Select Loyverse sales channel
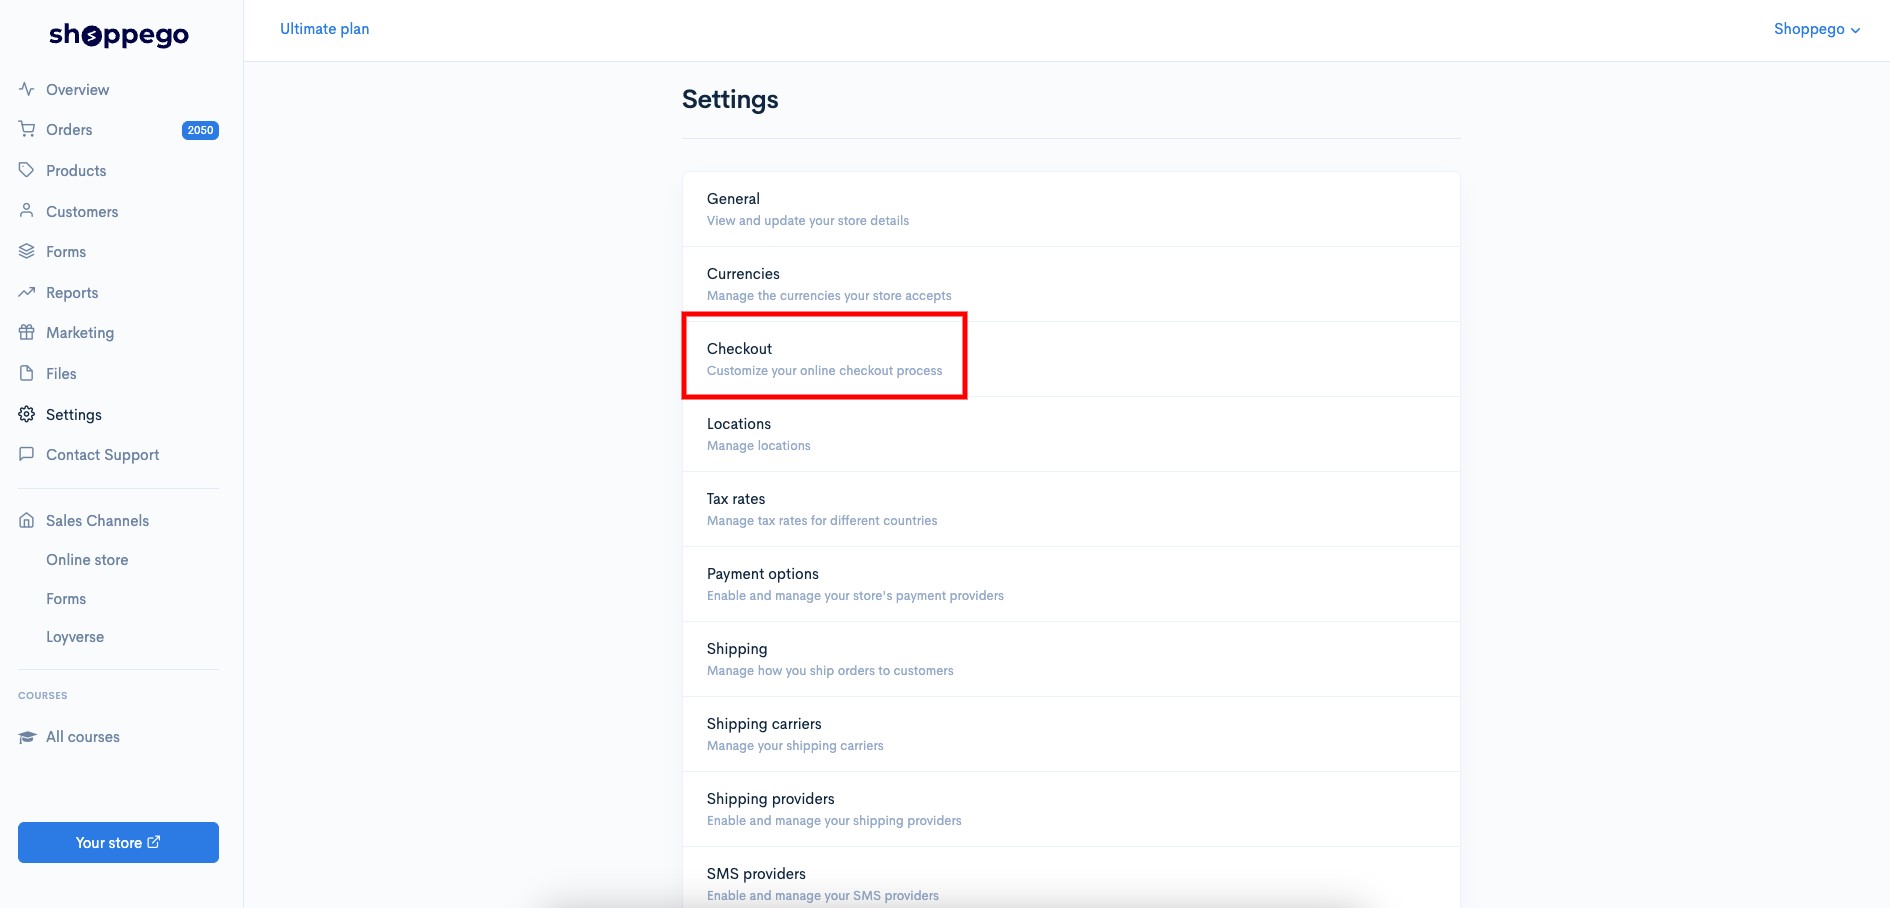The width and height of the screenshot is (1890, 908). point(75,637)
